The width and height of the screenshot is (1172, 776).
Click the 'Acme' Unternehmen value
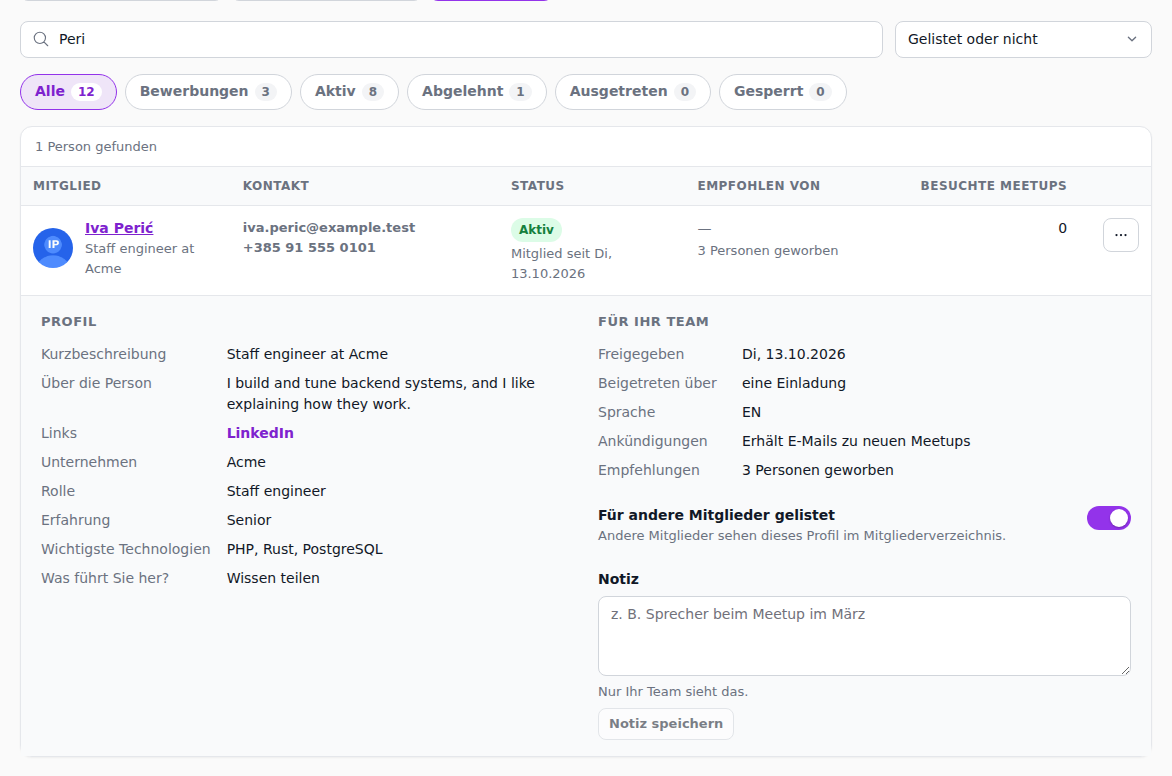[x=246, y=462]
